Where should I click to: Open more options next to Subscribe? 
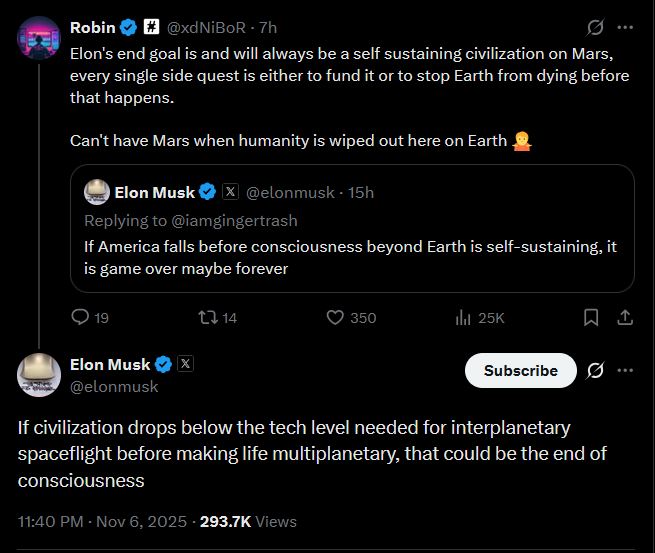tap(625, 370)
